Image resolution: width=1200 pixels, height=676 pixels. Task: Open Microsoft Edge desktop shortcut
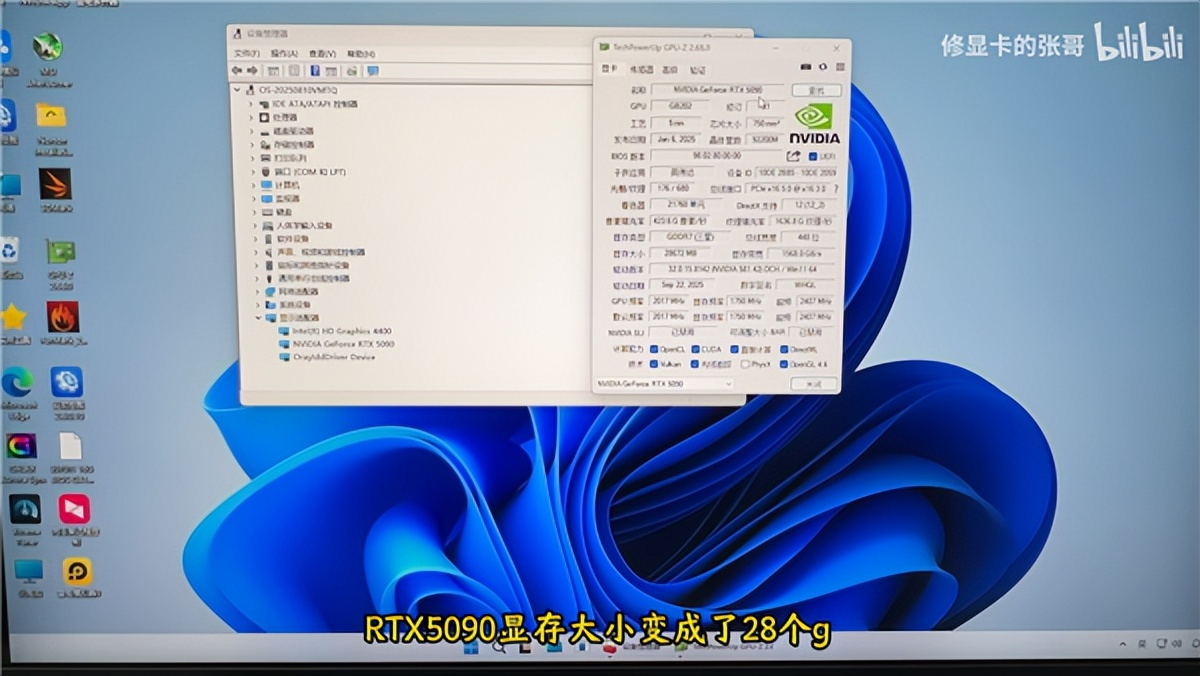point(17,382)
